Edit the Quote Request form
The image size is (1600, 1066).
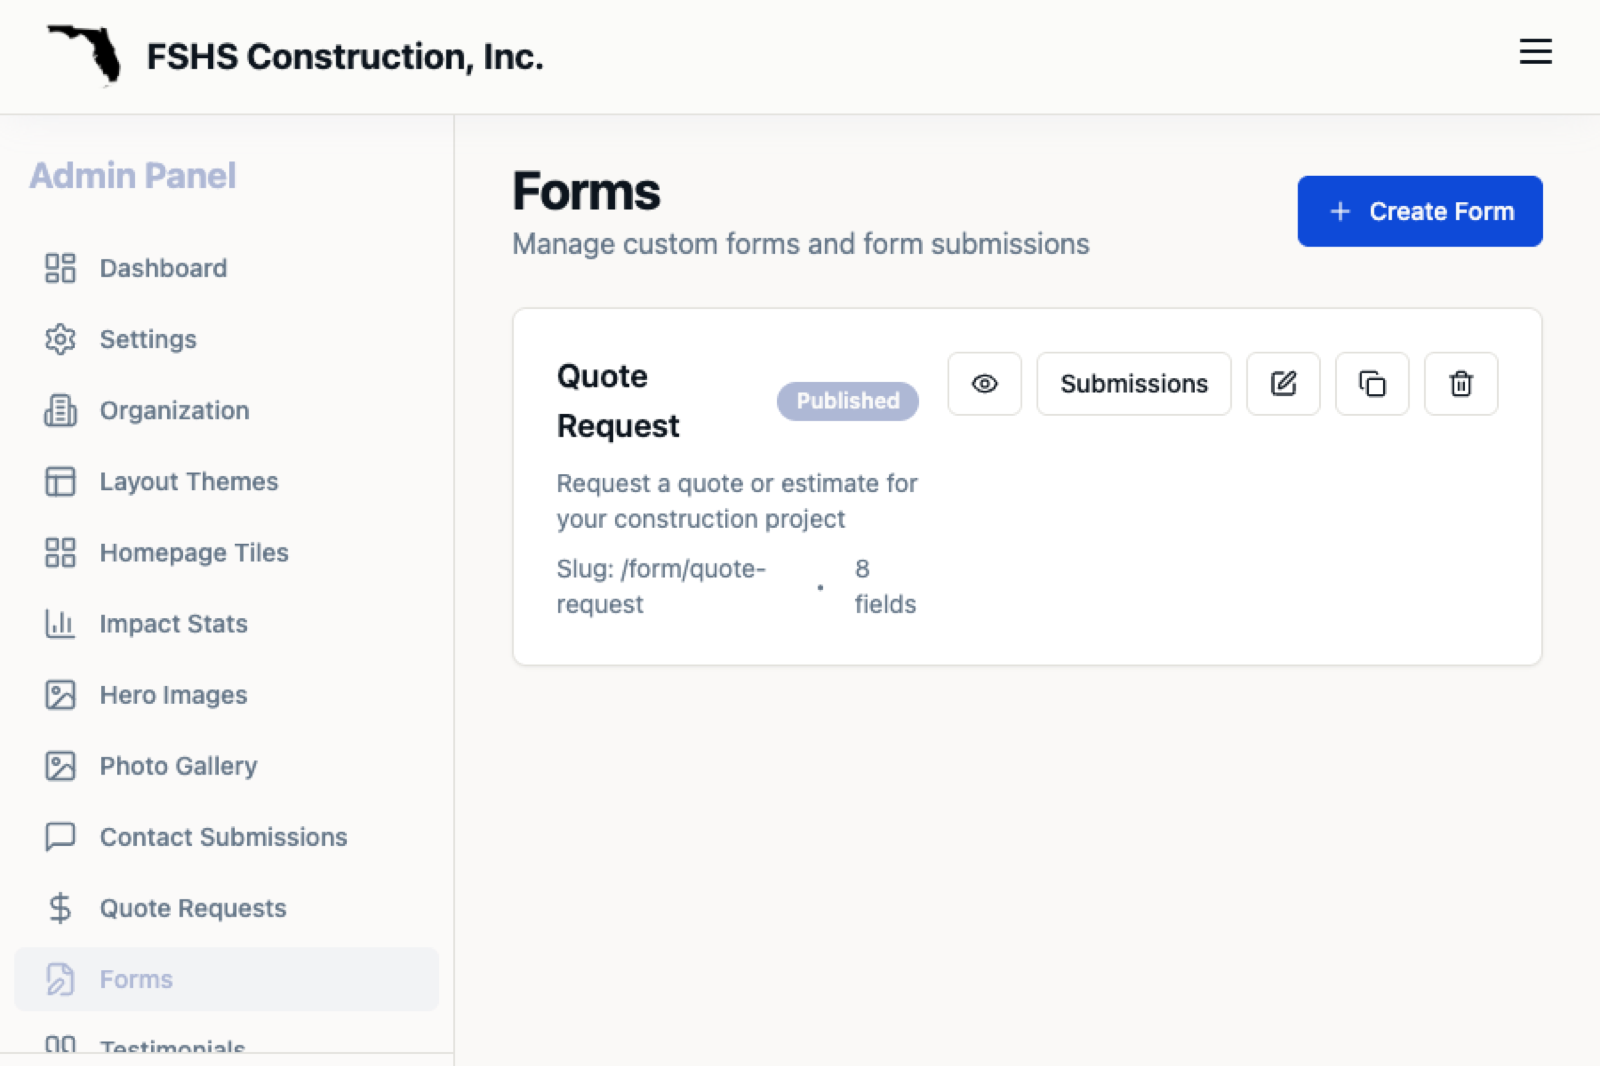(x=1283, y=384)
